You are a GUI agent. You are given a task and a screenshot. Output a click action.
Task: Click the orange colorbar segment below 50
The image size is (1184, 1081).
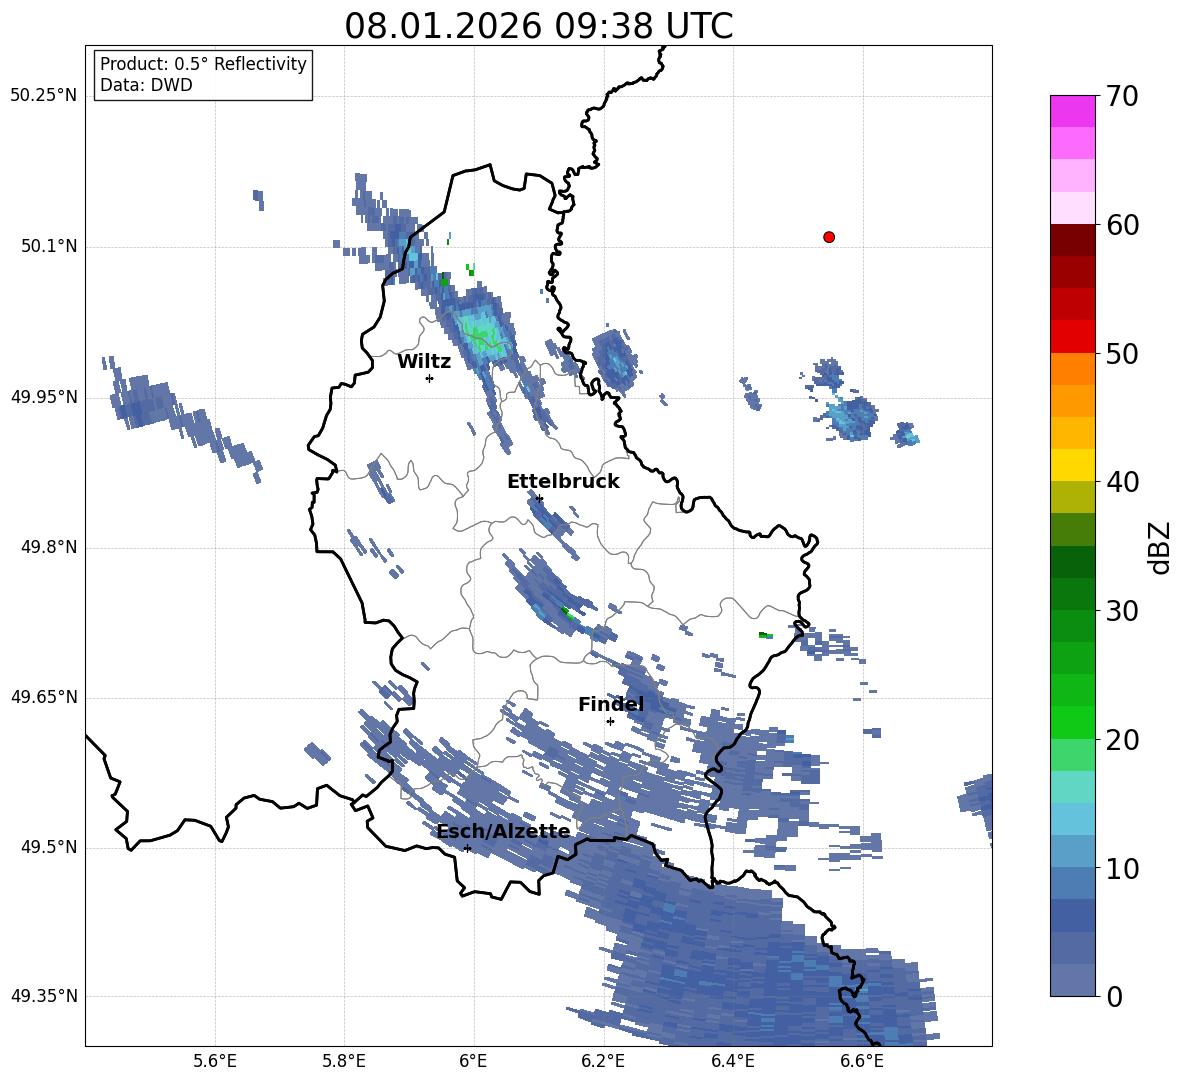pyautogui.click(x=1072, y=369)
